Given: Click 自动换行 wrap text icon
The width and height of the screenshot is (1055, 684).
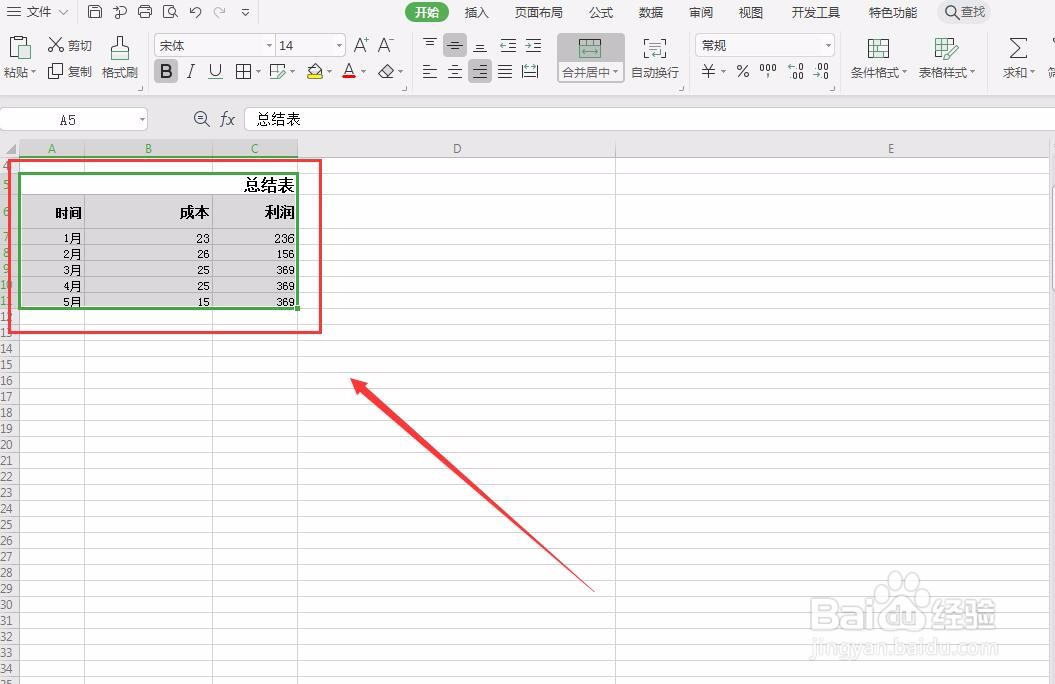Looking at the screenshot, I should [x=655, y=58].
